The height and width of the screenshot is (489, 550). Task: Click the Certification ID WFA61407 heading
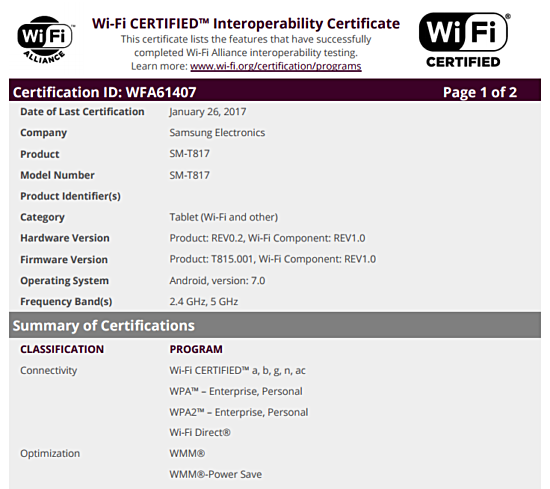(x=105, y=92)
